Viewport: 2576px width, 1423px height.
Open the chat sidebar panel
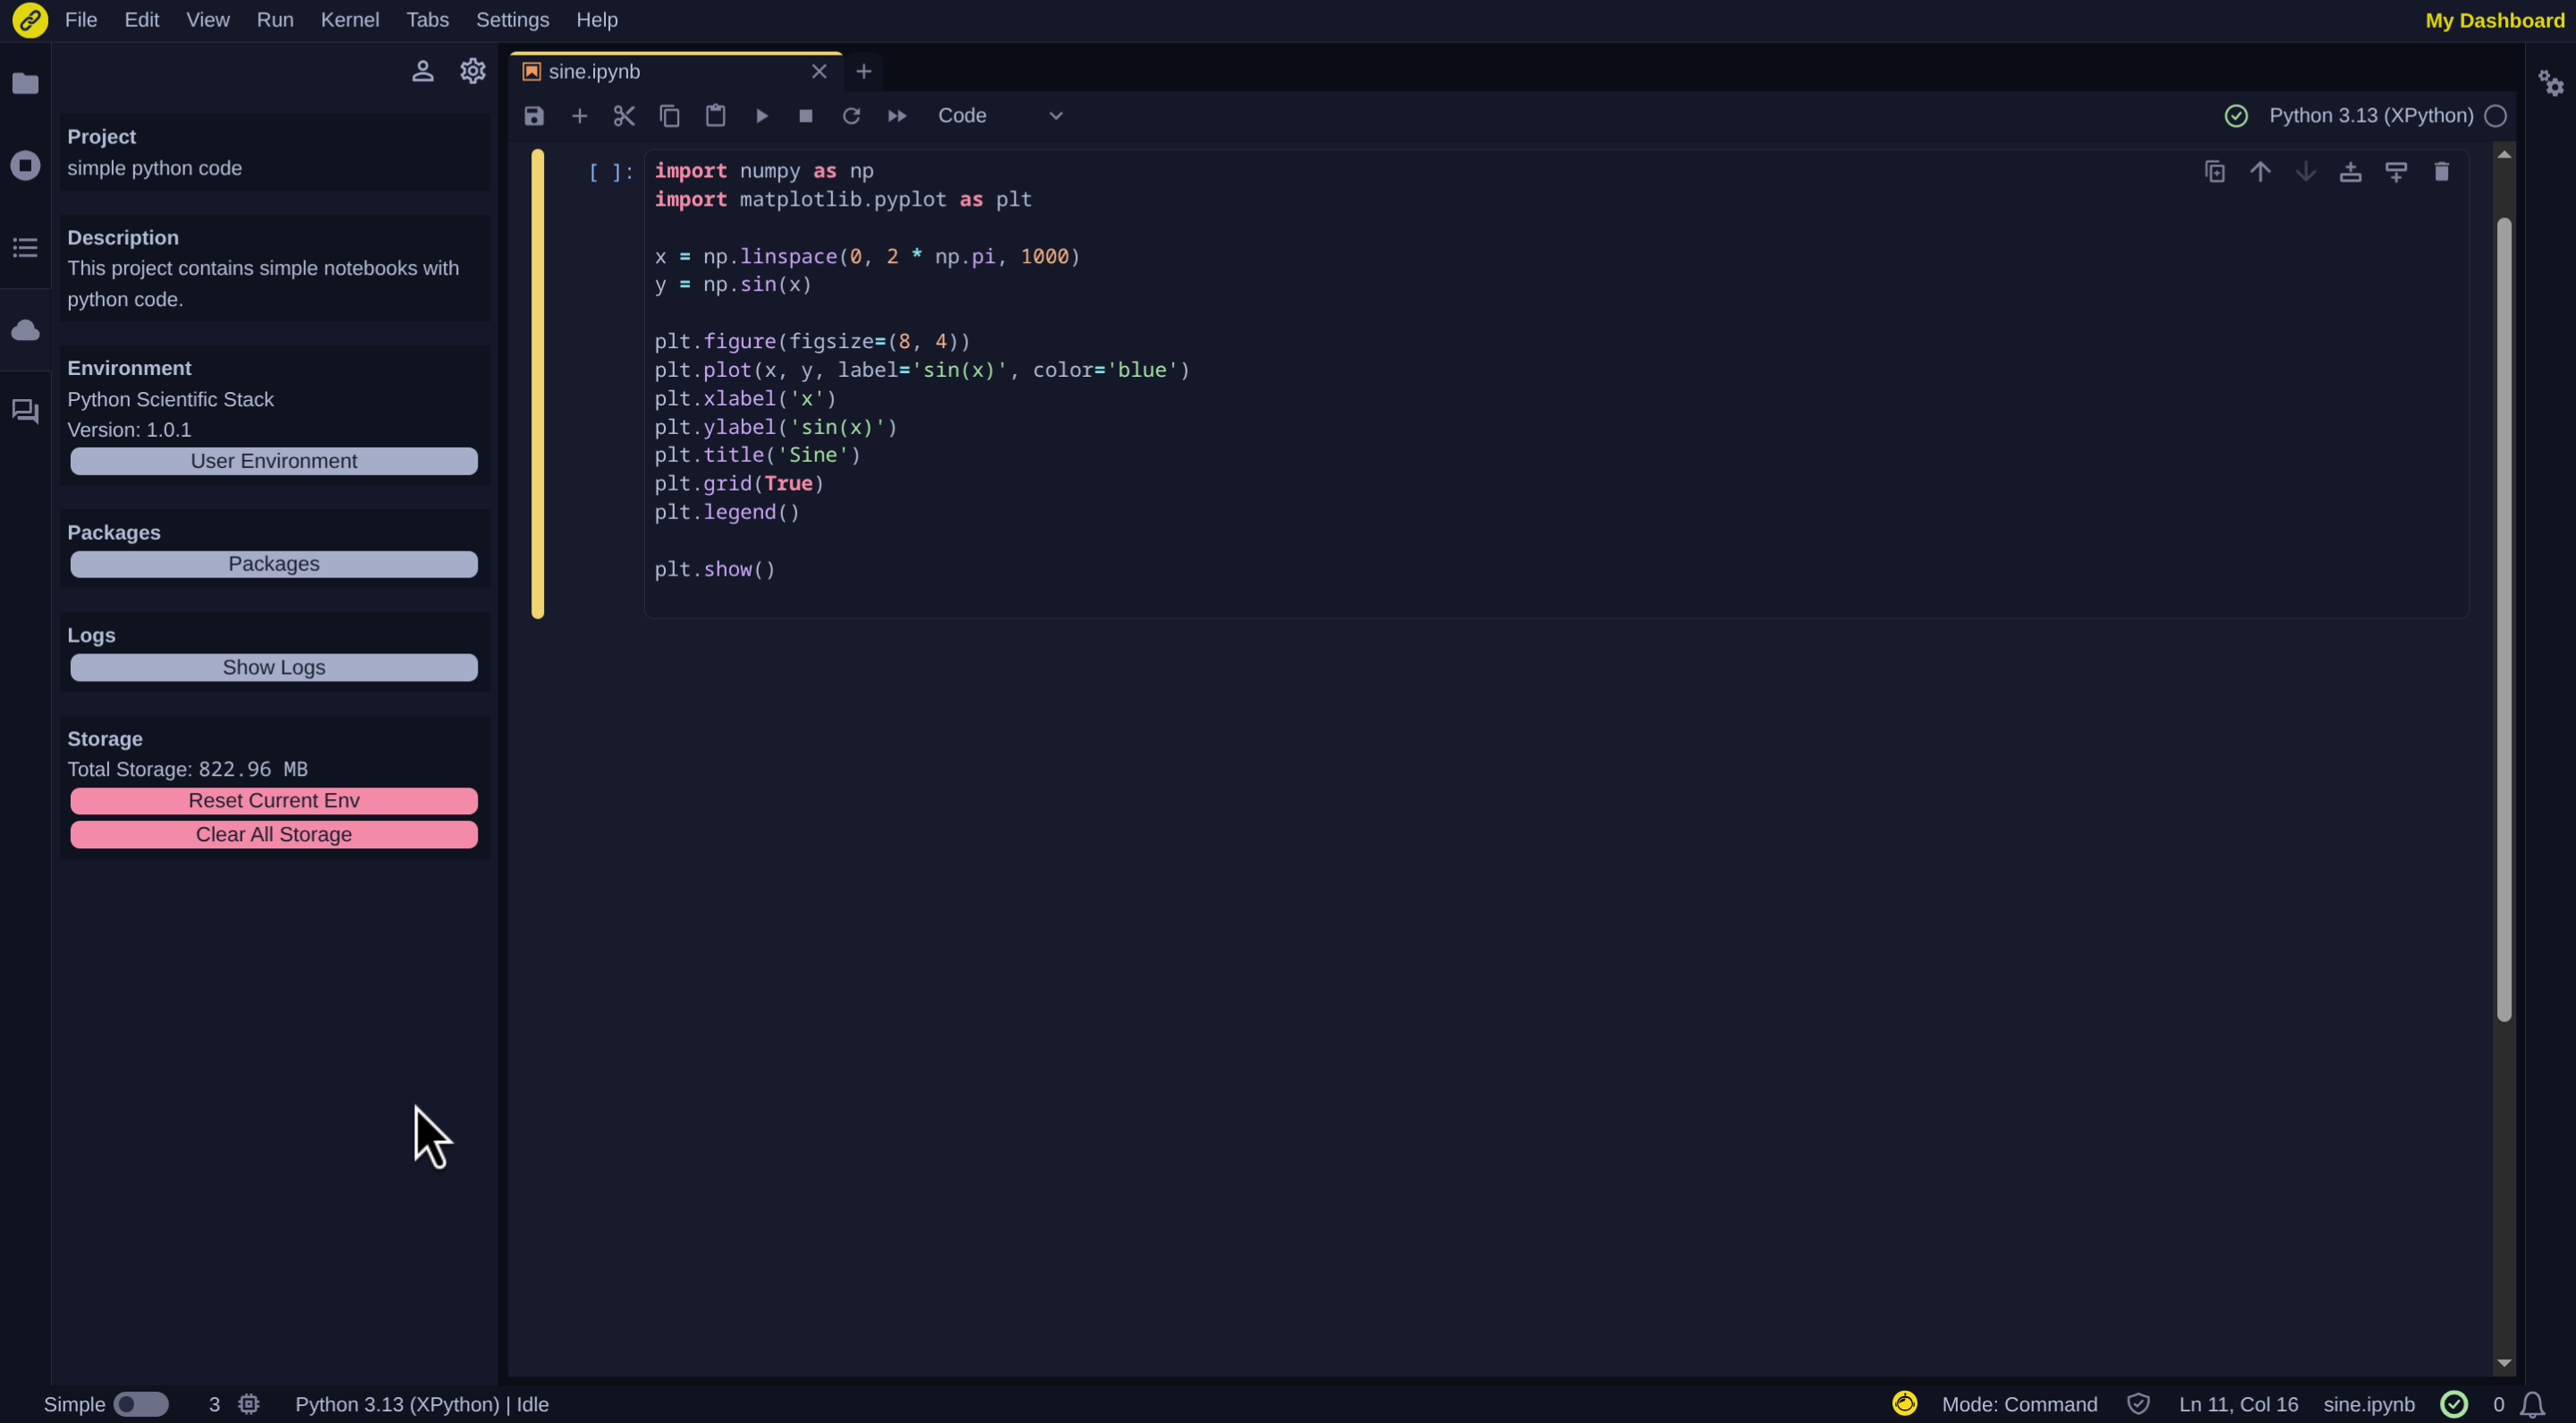[x=25, y=411]
